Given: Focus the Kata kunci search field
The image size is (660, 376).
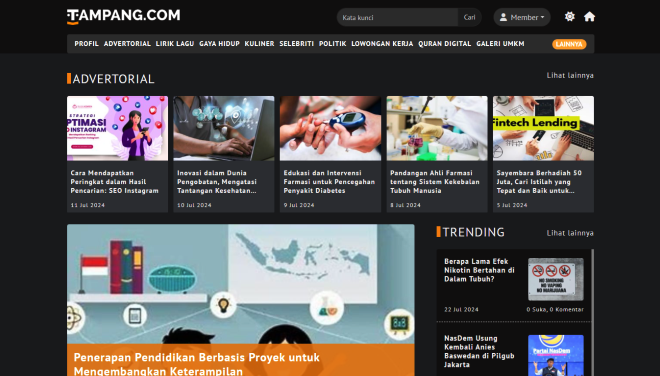Looking at the screenshot, I should 397,17.
